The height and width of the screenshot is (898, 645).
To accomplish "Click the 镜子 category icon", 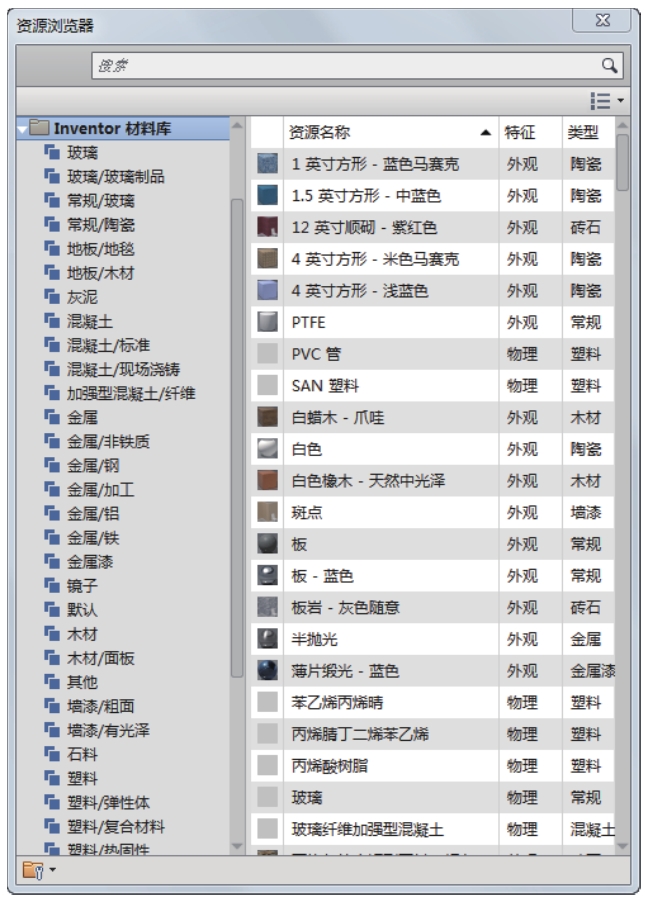I will (52, 586).
